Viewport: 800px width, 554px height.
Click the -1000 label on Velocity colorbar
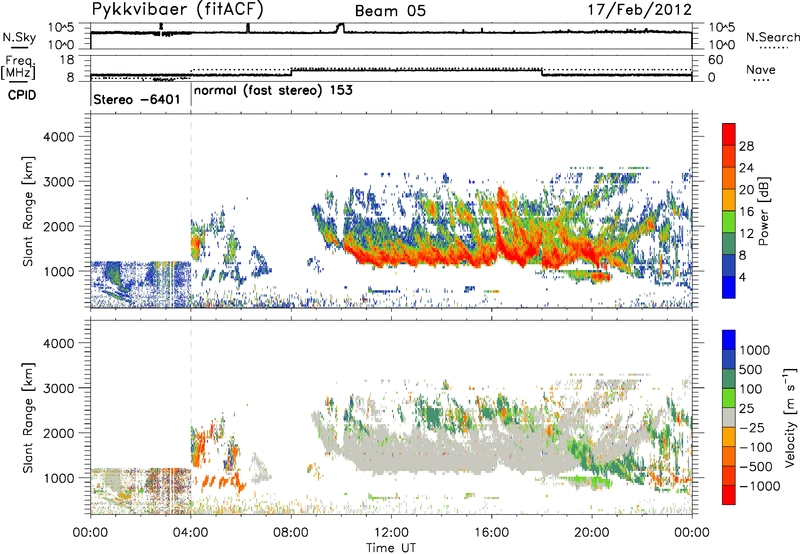[759, 486]
